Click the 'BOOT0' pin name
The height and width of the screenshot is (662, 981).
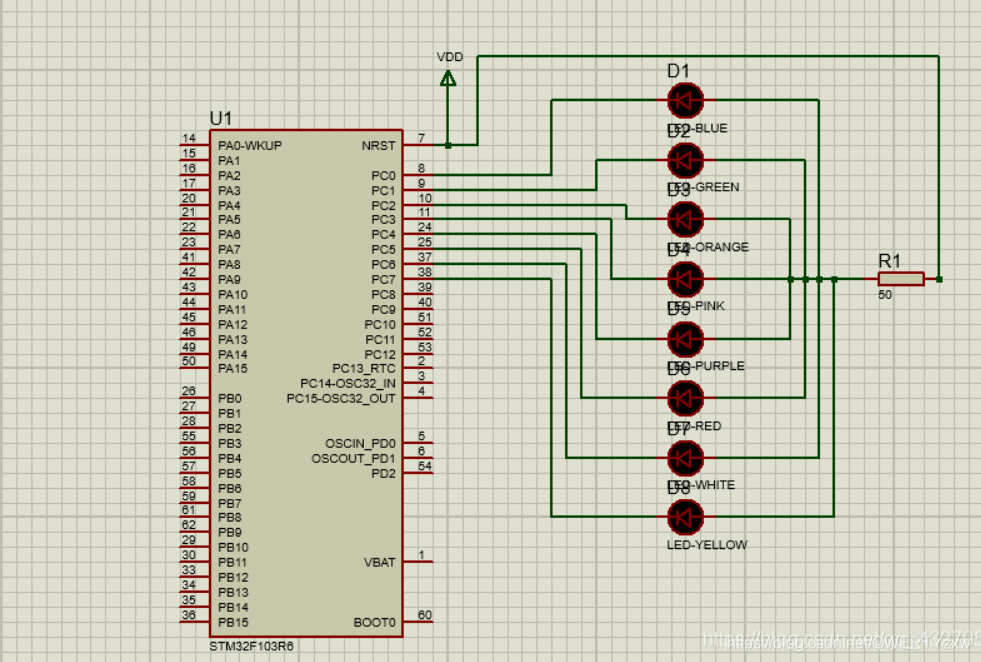click(x=375, y=623)
